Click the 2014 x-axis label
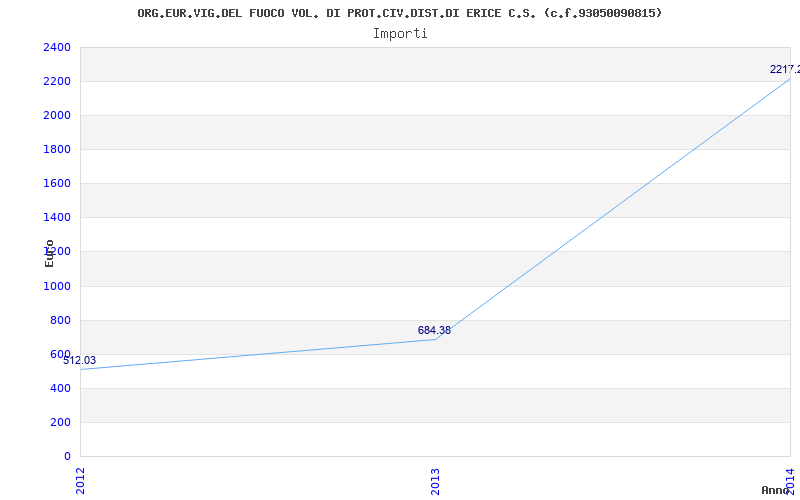The width and height of the screenshot is (800, 500). pyautogui.click(x=790, y=481)
